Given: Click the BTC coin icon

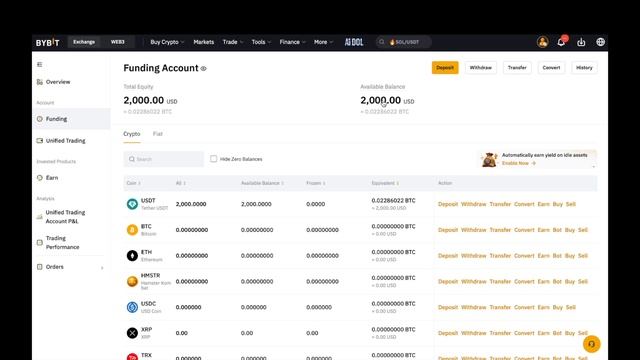Looking at the screenshot, I should click(132, 230).
